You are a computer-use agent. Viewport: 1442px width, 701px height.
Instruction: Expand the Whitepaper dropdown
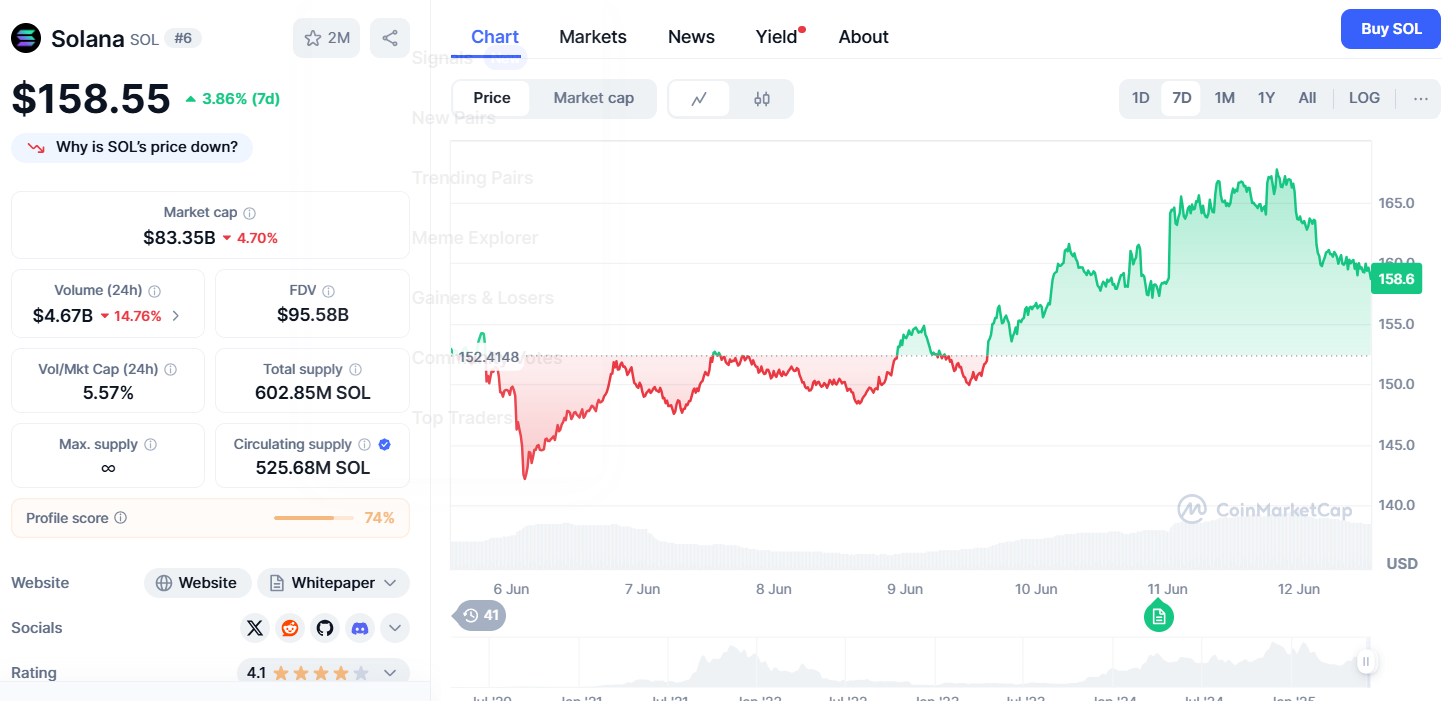(390, 583)
